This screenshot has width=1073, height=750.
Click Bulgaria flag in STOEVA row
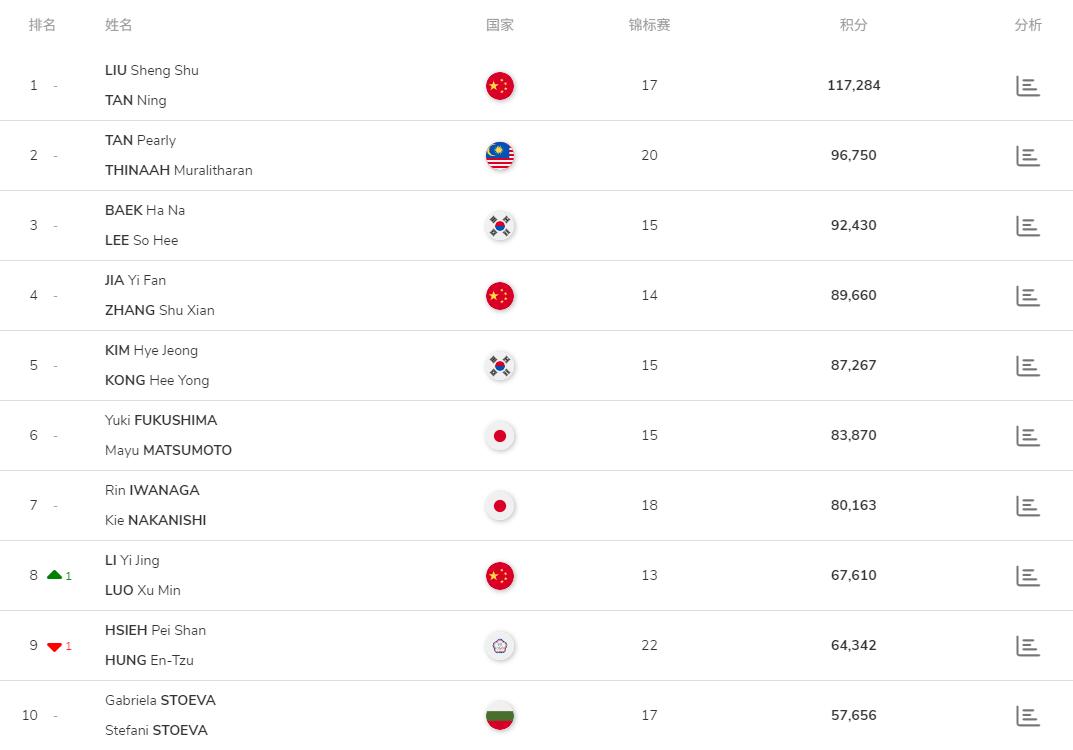499,716
